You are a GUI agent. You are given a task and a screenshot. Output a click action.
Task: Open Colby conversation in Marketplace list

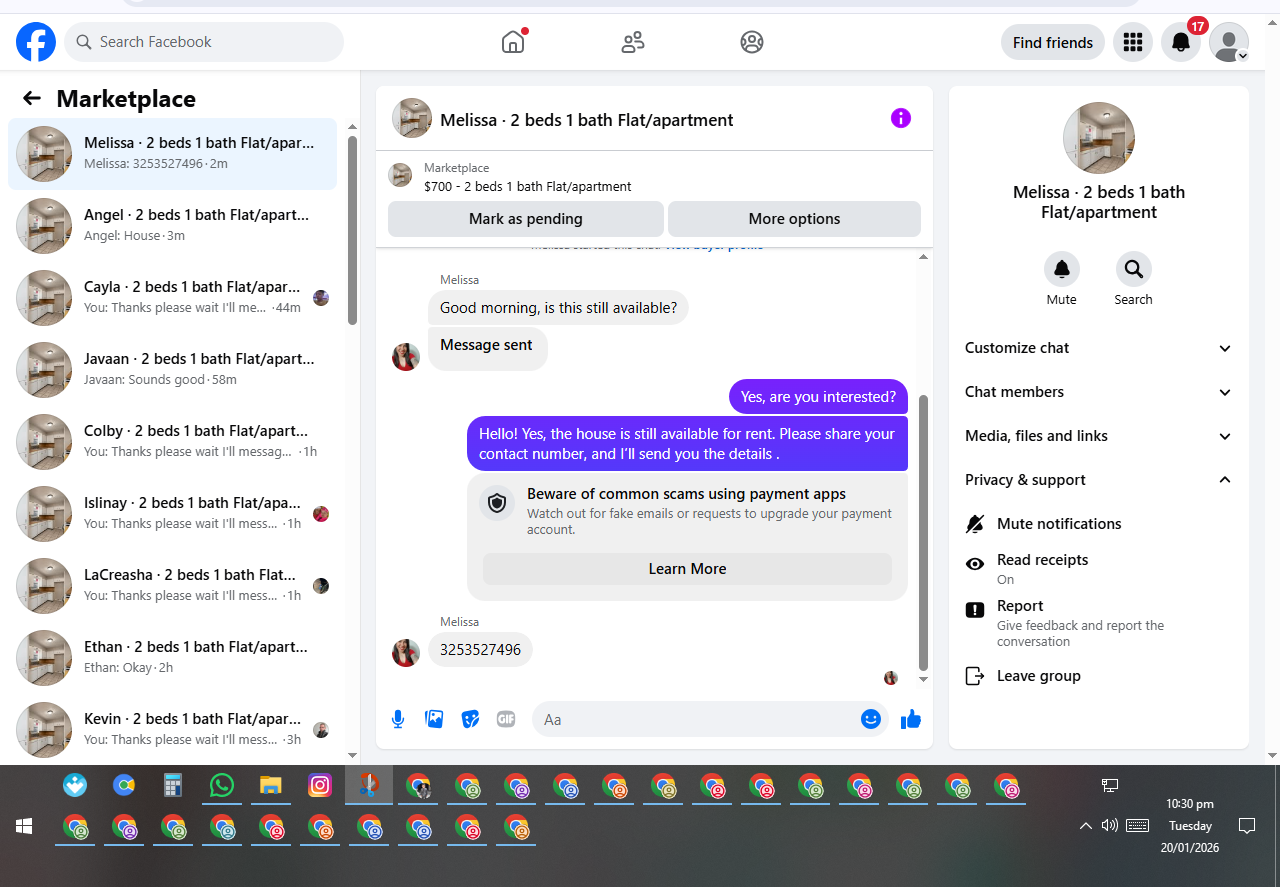172,442
